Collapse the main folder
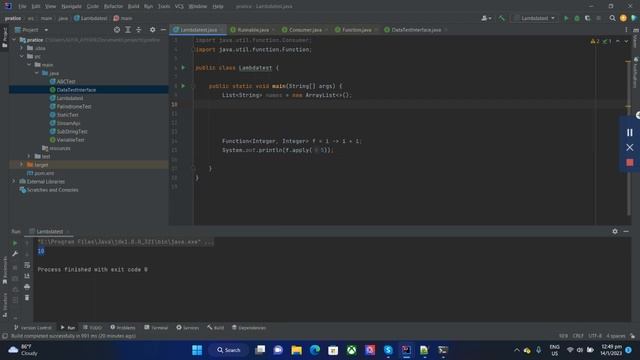Image resolution: width=640 pixels, height=360 pixels. 29,65
